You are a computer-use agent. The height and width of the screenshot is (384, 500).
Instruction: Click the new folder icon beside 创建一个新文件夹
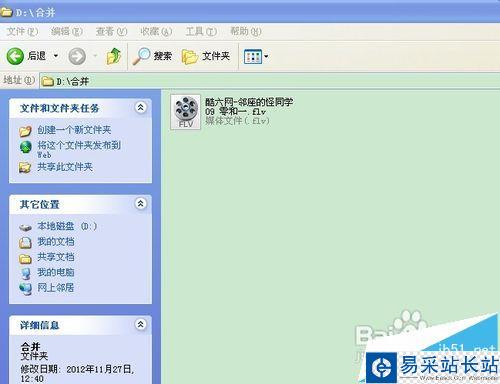(x=25, y=131)
